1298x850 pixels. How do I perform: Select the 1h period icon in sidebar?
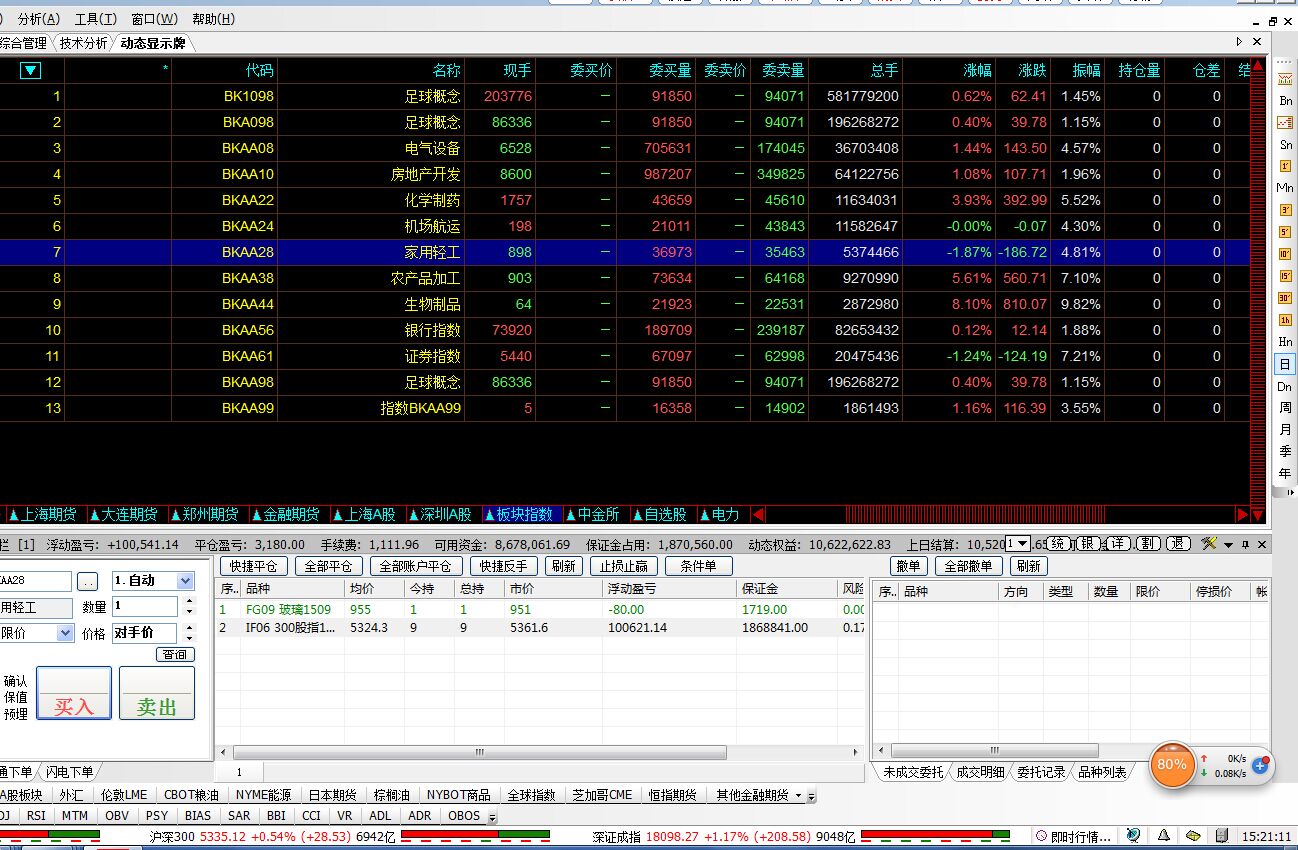pos(1285,320)
